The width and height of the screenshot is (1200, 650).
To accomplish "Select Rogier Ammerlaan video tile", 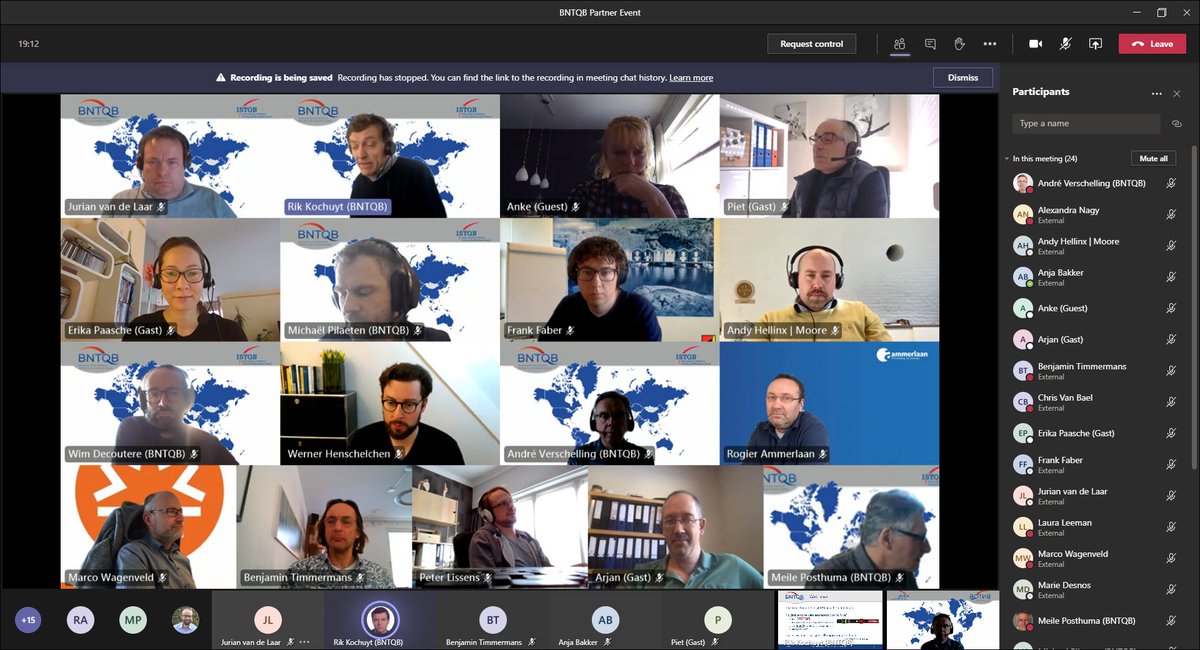I will pyautogui.click(x=830, y=404).
